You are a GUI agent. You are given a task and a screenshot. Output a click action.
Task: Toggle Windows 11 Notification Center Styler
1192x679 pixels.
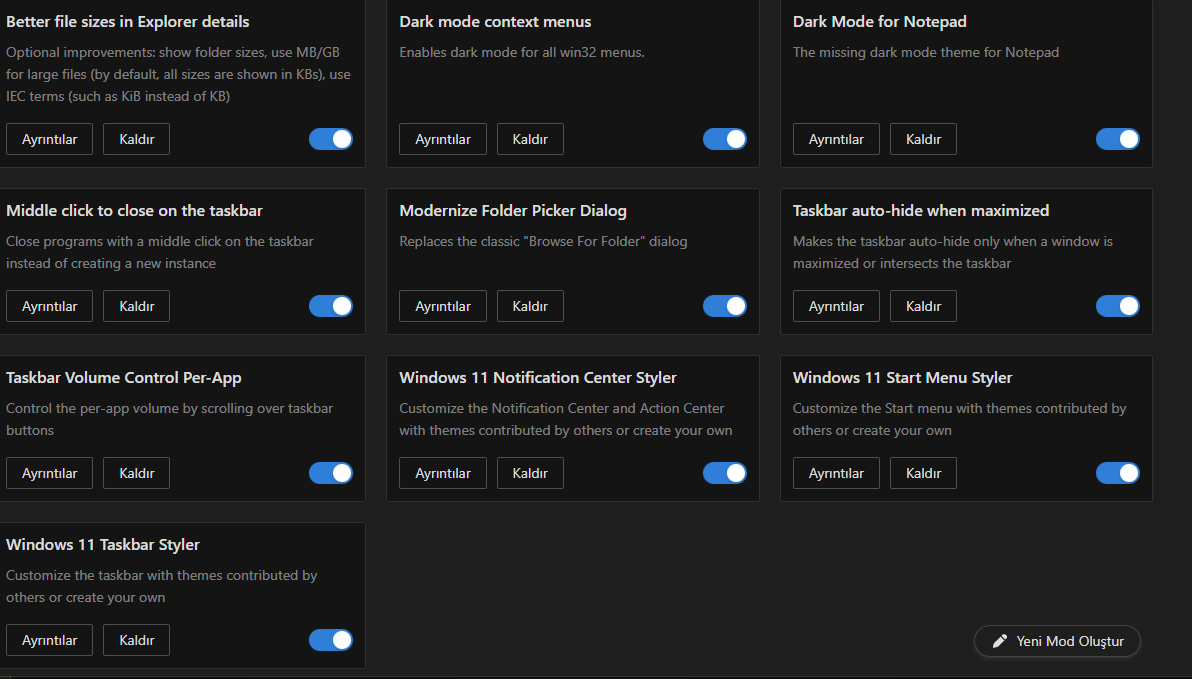724,473
